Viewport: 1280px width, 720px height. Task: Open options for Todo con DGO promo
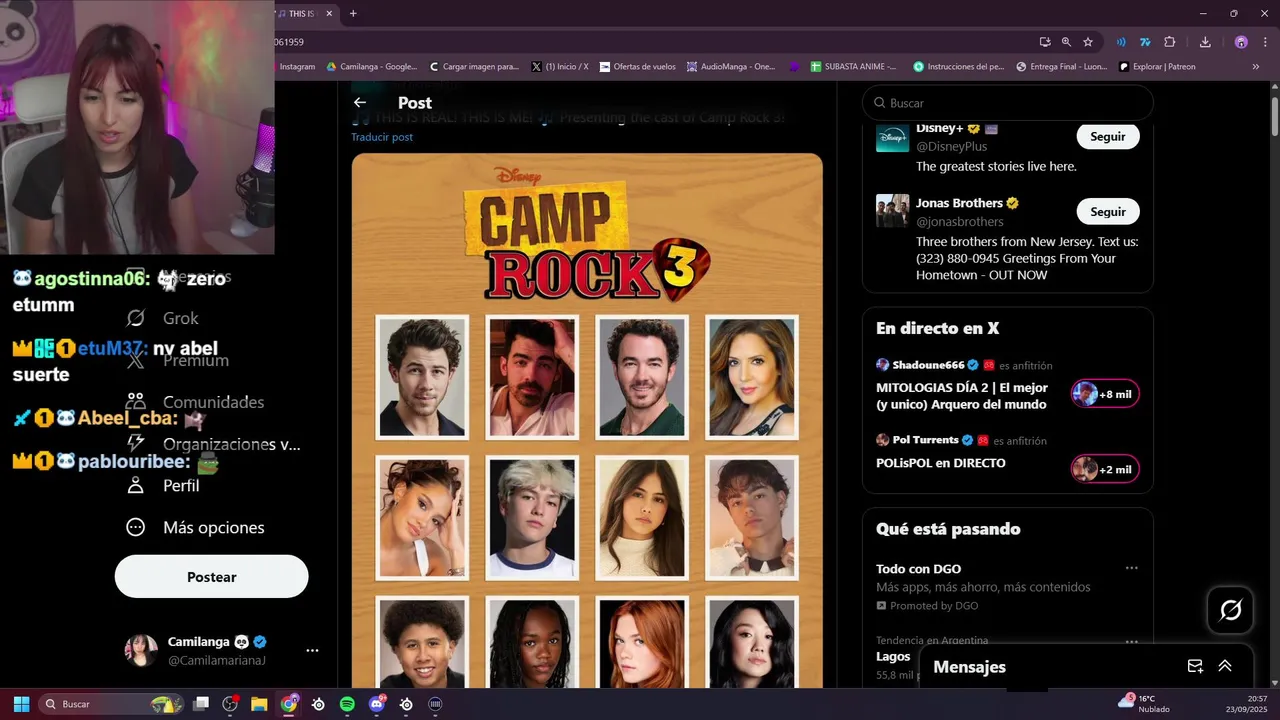pyautogui.click(x=1131, y=568)
